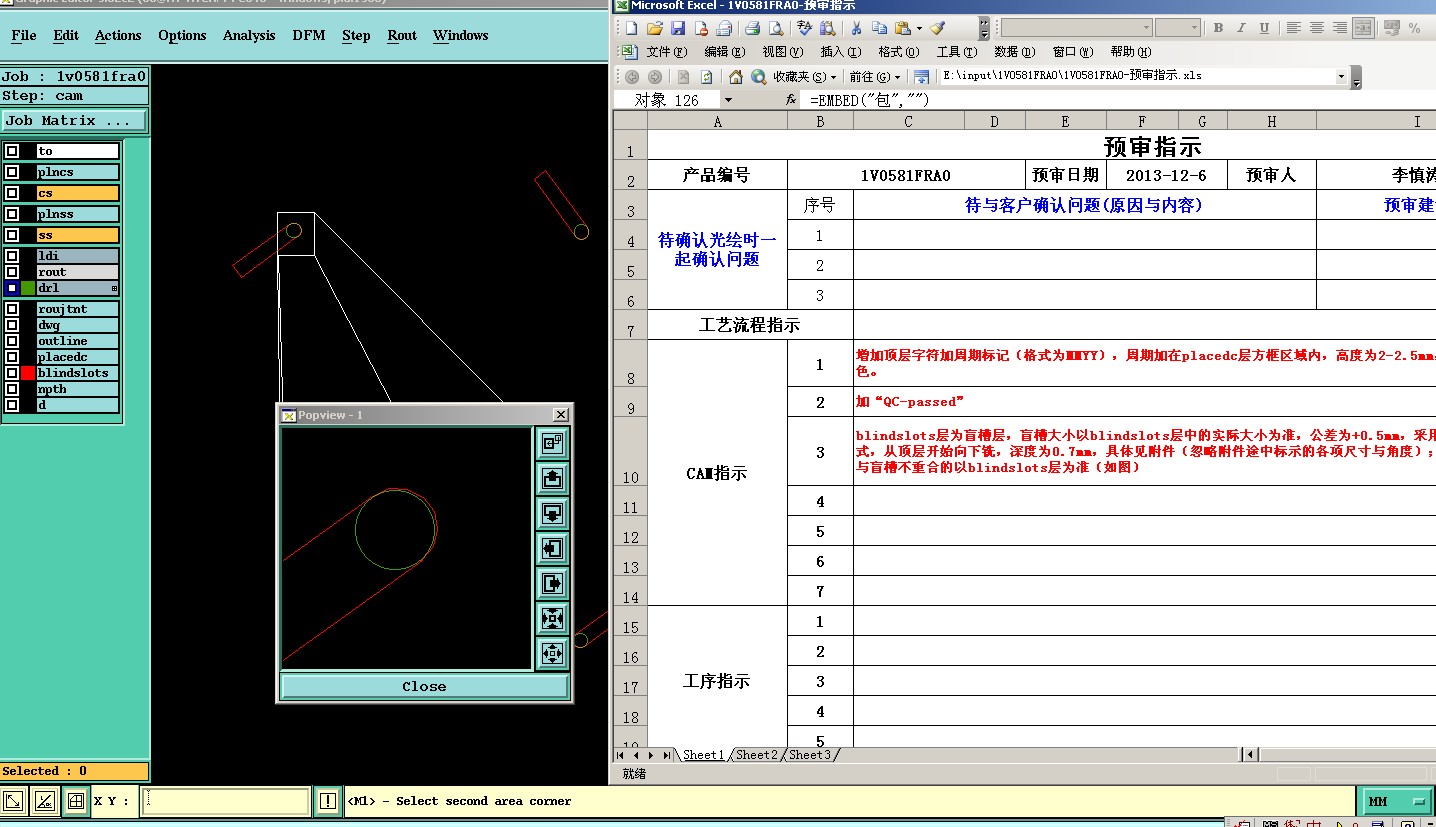1436x827 pixels.
Task: Click Excel New workbook icon
Action: [631, 28]
